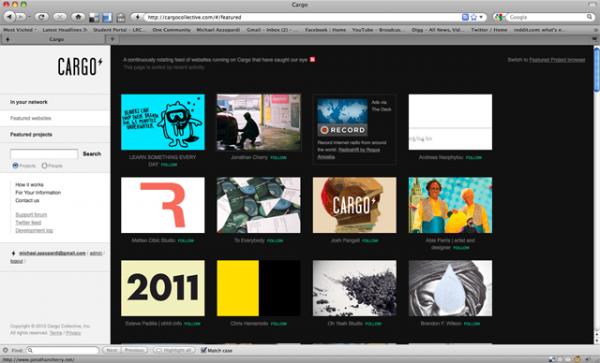This screenshot has height=363, width=600.
Task: Go to the Home page icon
Action: tap(78, 17)
